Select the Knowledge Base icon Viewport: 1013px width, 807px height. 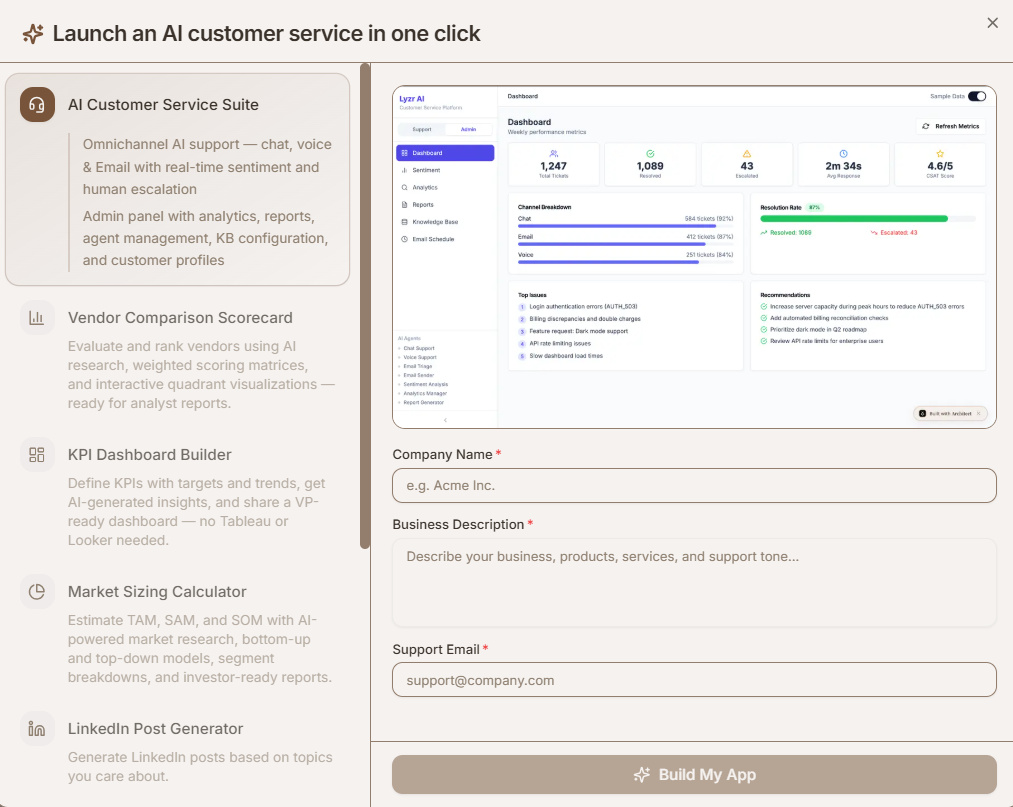click(404, 222)
